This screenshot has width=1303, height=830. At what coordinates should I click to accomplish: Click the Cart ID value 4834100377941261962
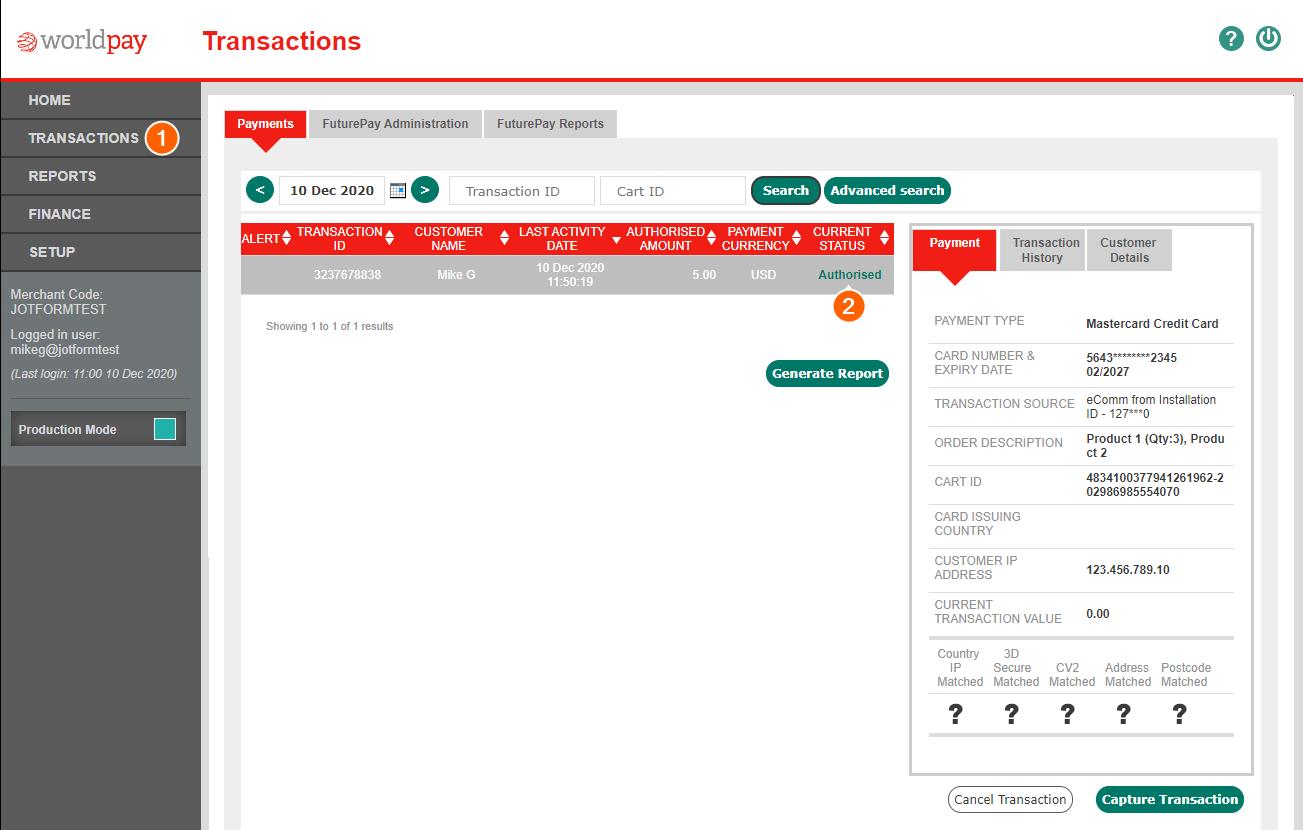[1155, 485]
